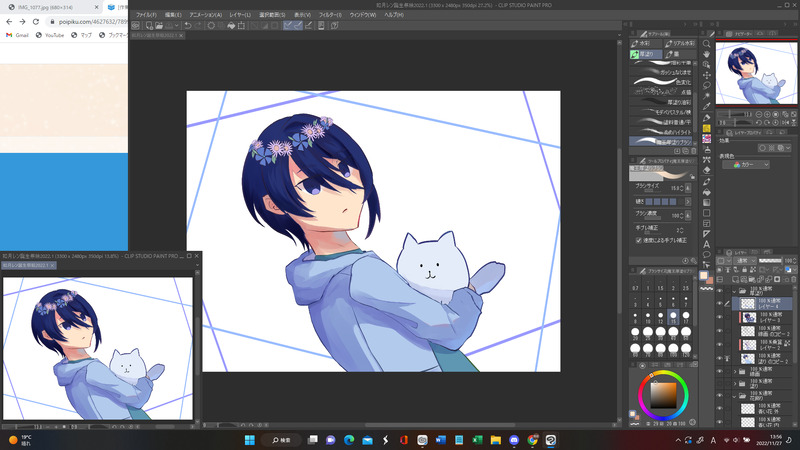Open the フィルター(I) menu

click(330, 15)
